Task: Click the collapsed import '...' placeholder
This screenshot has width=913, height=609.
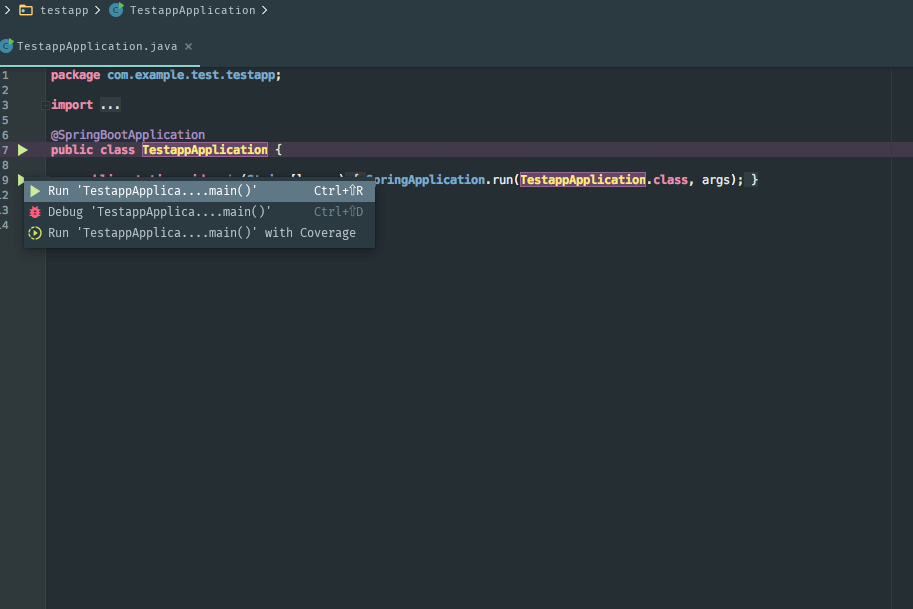Action: coord(110,105)
